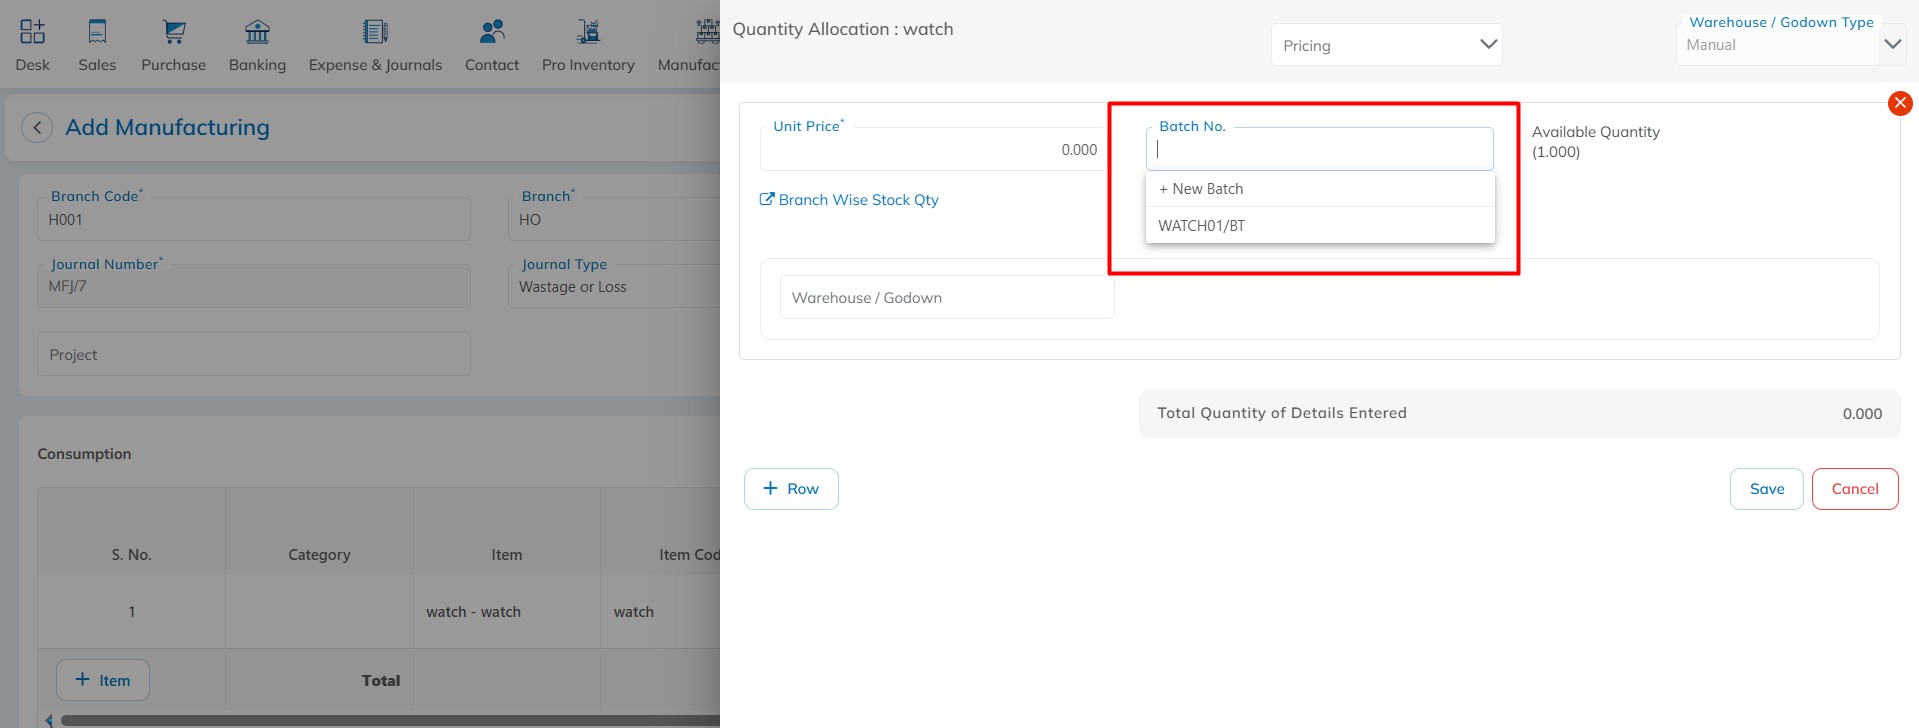Image resolution: width=1919 pixels, height=728 pixels.
Task: Add a consumption Item
Action: (x=103, y=680)
